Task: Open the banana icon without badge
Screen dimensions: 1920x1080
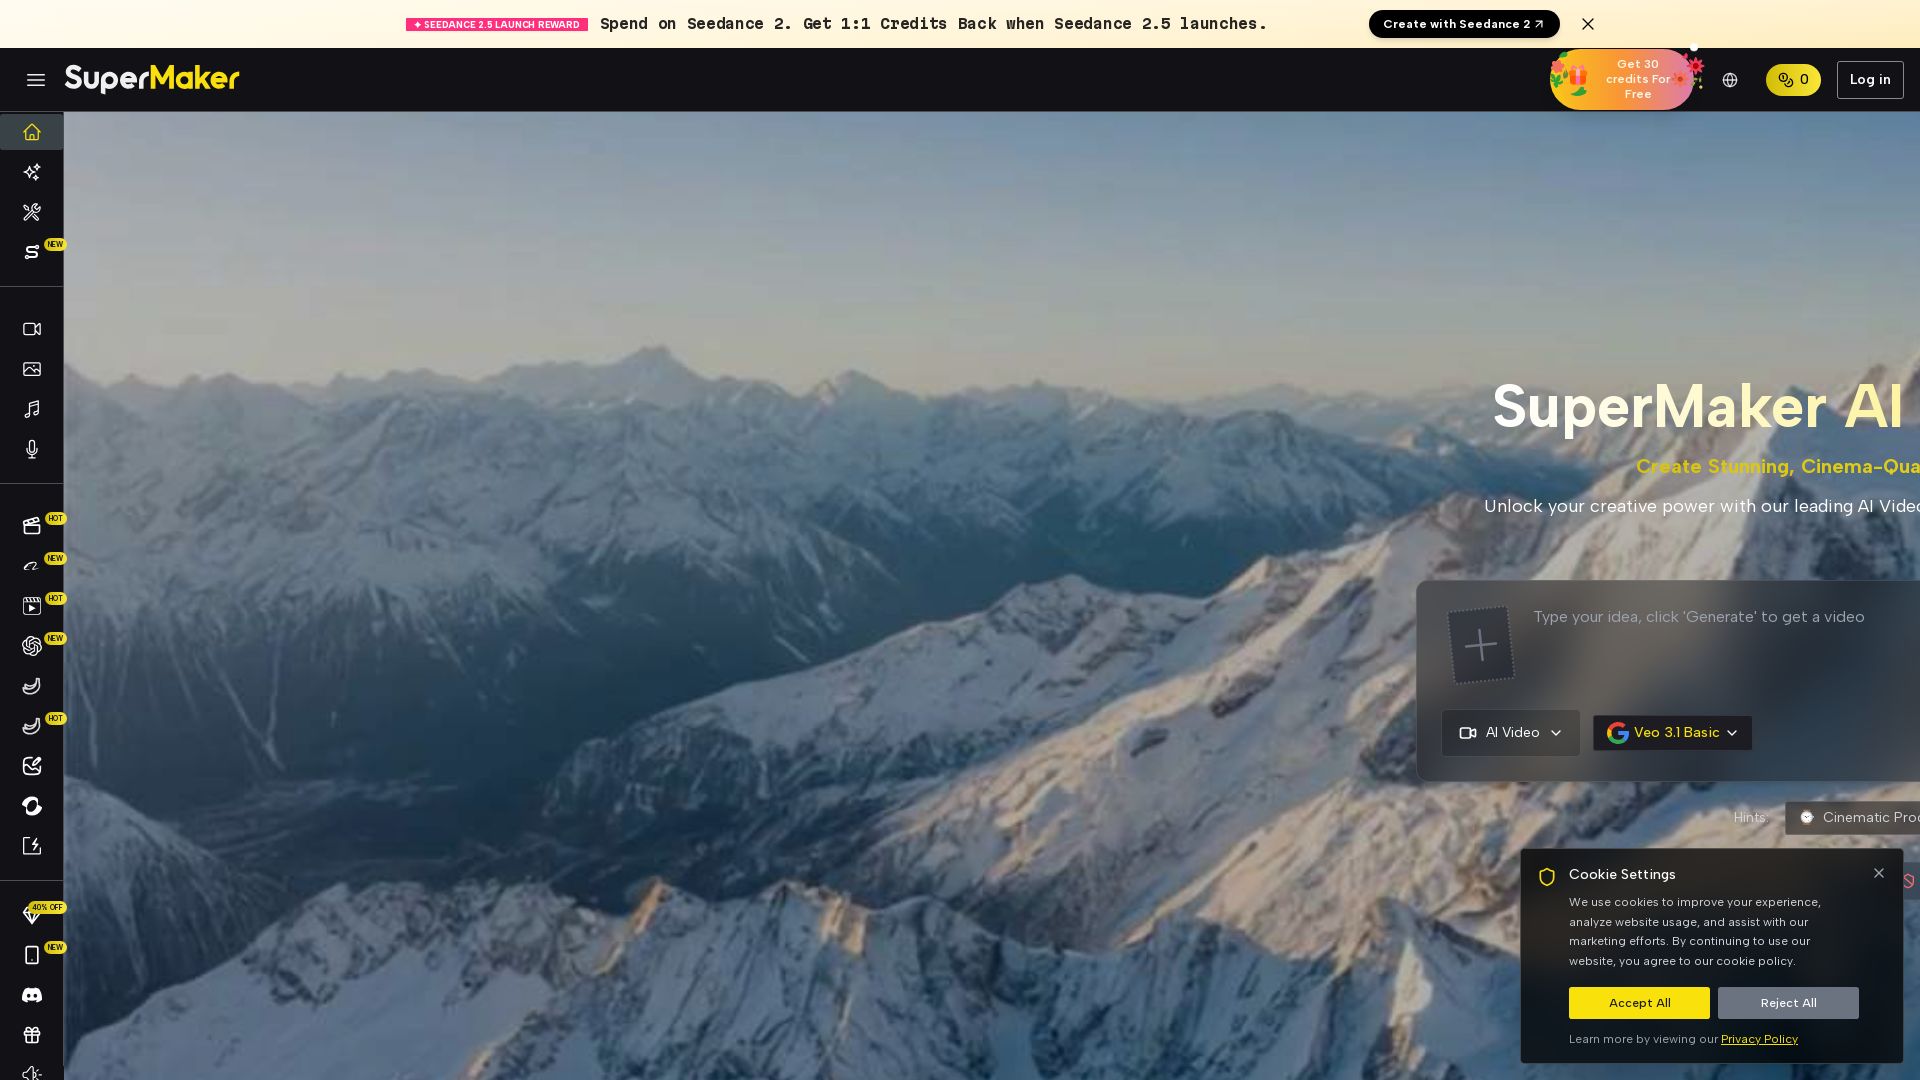Action: (x=32, y=686)
